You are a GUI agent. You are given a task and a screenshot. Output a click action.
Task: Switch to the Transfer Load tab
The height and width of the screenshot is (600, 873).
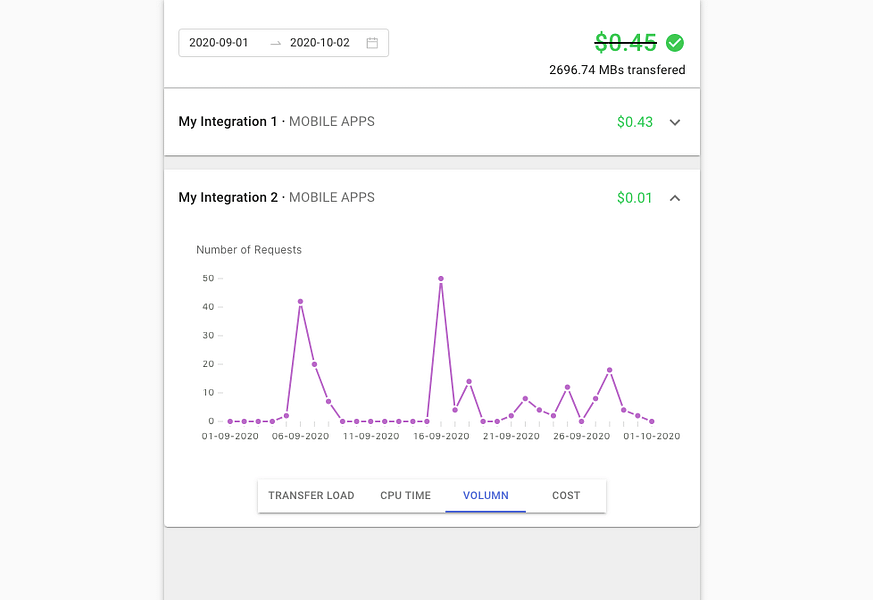[x=311, y=495]
